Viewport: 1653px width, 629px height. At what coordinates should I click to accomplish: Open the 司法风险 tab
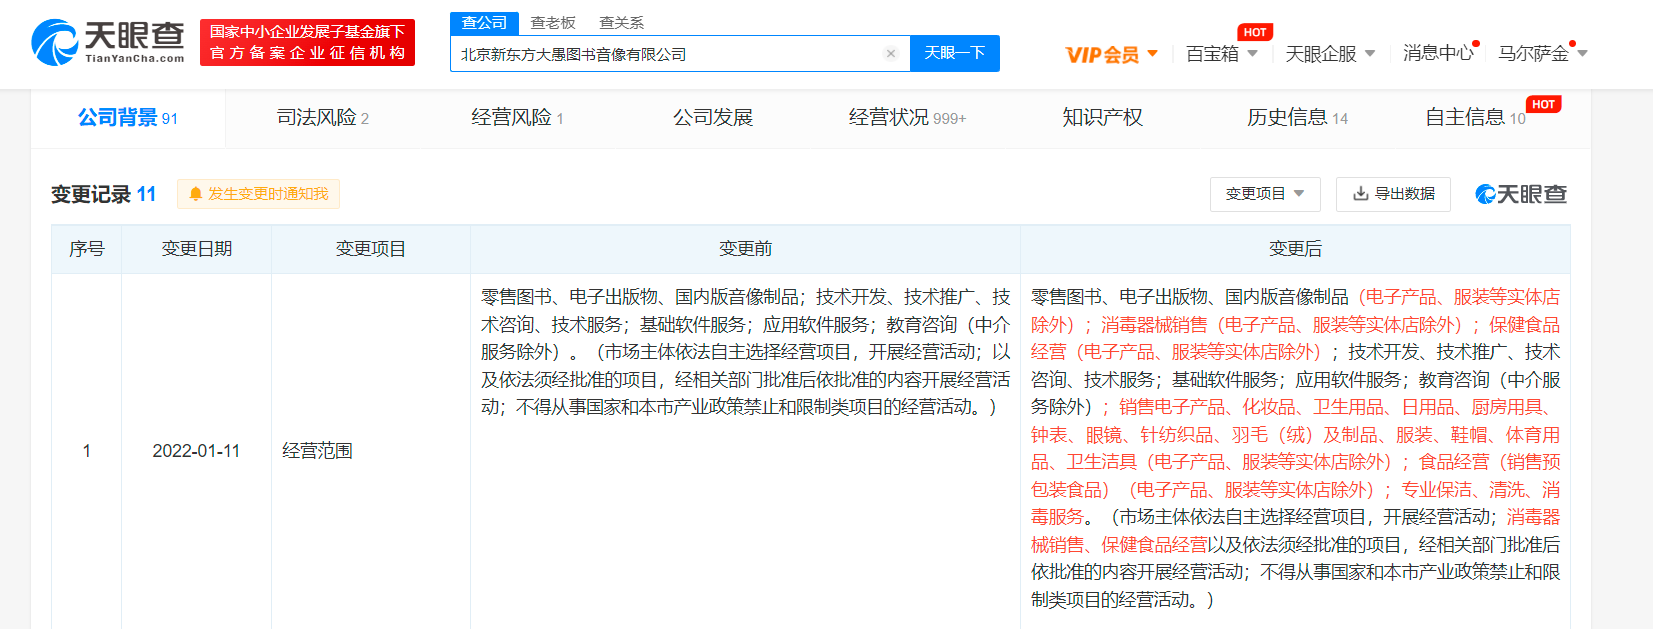[323, 118]
